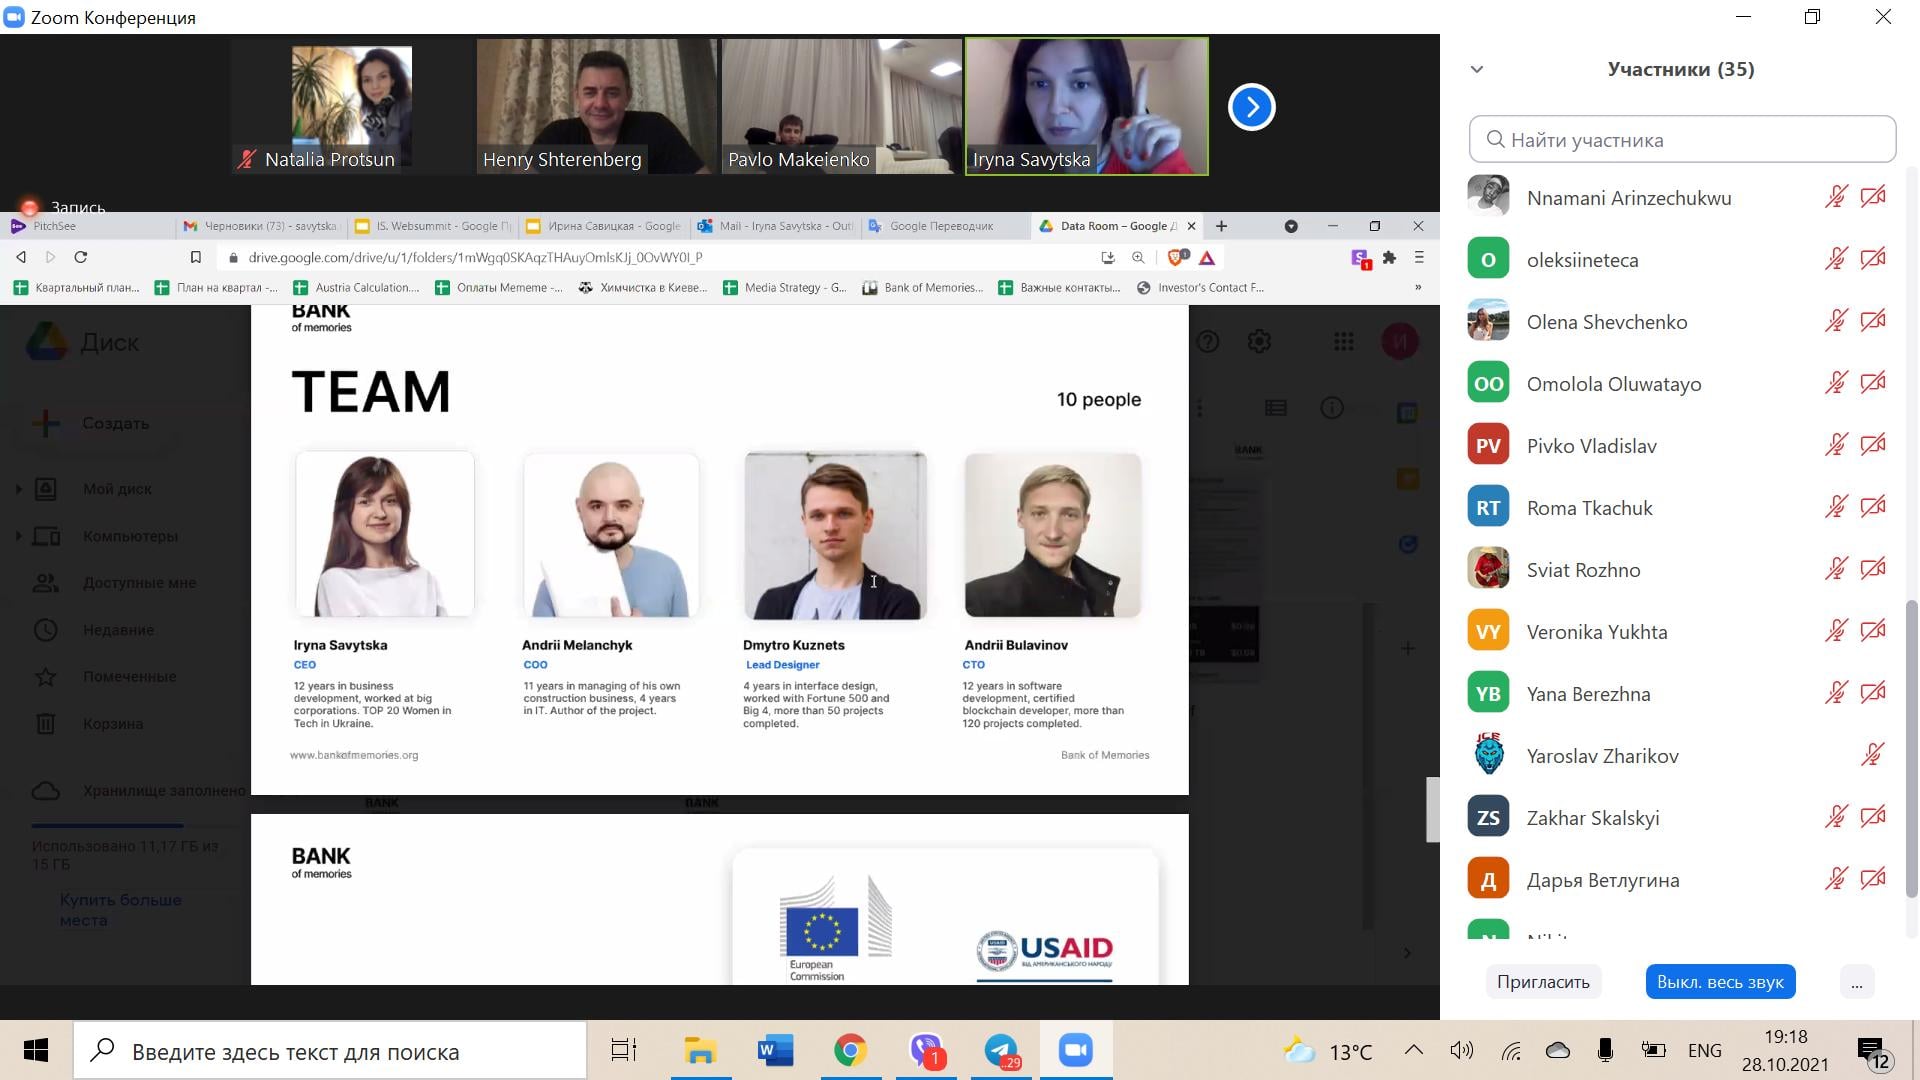
Task: Reload the browser page
Action: tap(81, 257)
